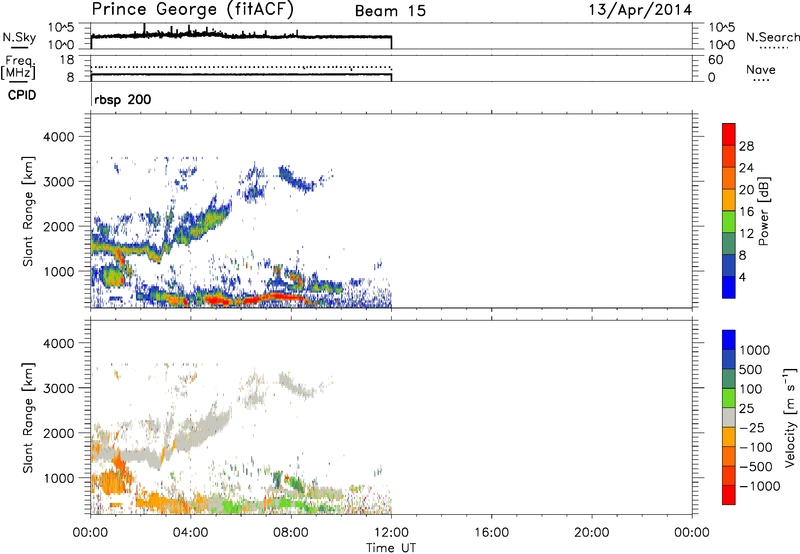This screenshot has width=800, height=554.
Task: Click the "3000" tick of the power panel
Action: [59, 182]
